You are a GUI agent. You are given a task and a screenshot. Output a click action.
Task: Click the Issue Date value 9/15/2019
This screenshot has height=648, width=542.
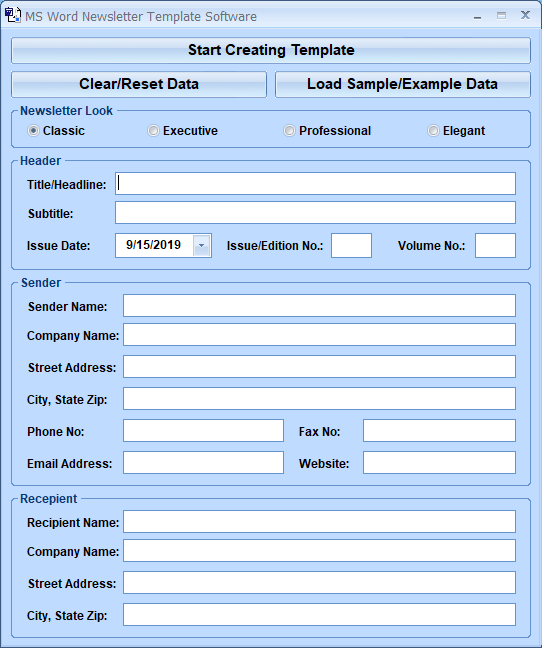(x=154, y=245)
